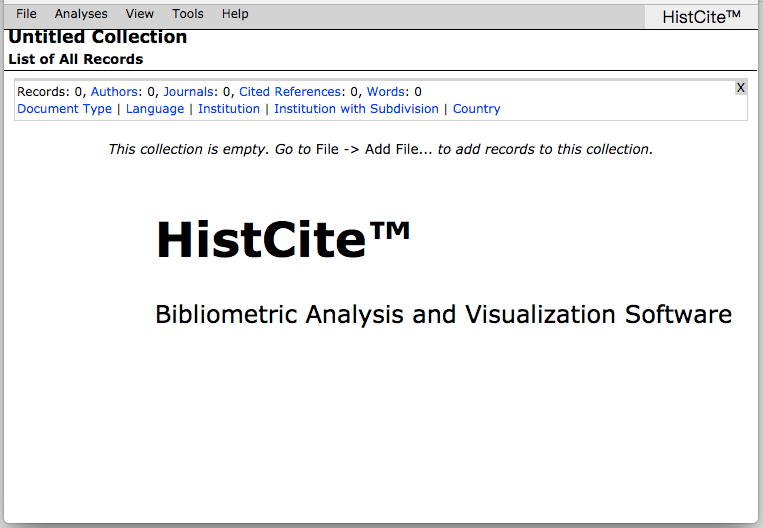
Task: Click the 'List of All Records' heading
Action: pyautogui.click(x=76, y=59)
